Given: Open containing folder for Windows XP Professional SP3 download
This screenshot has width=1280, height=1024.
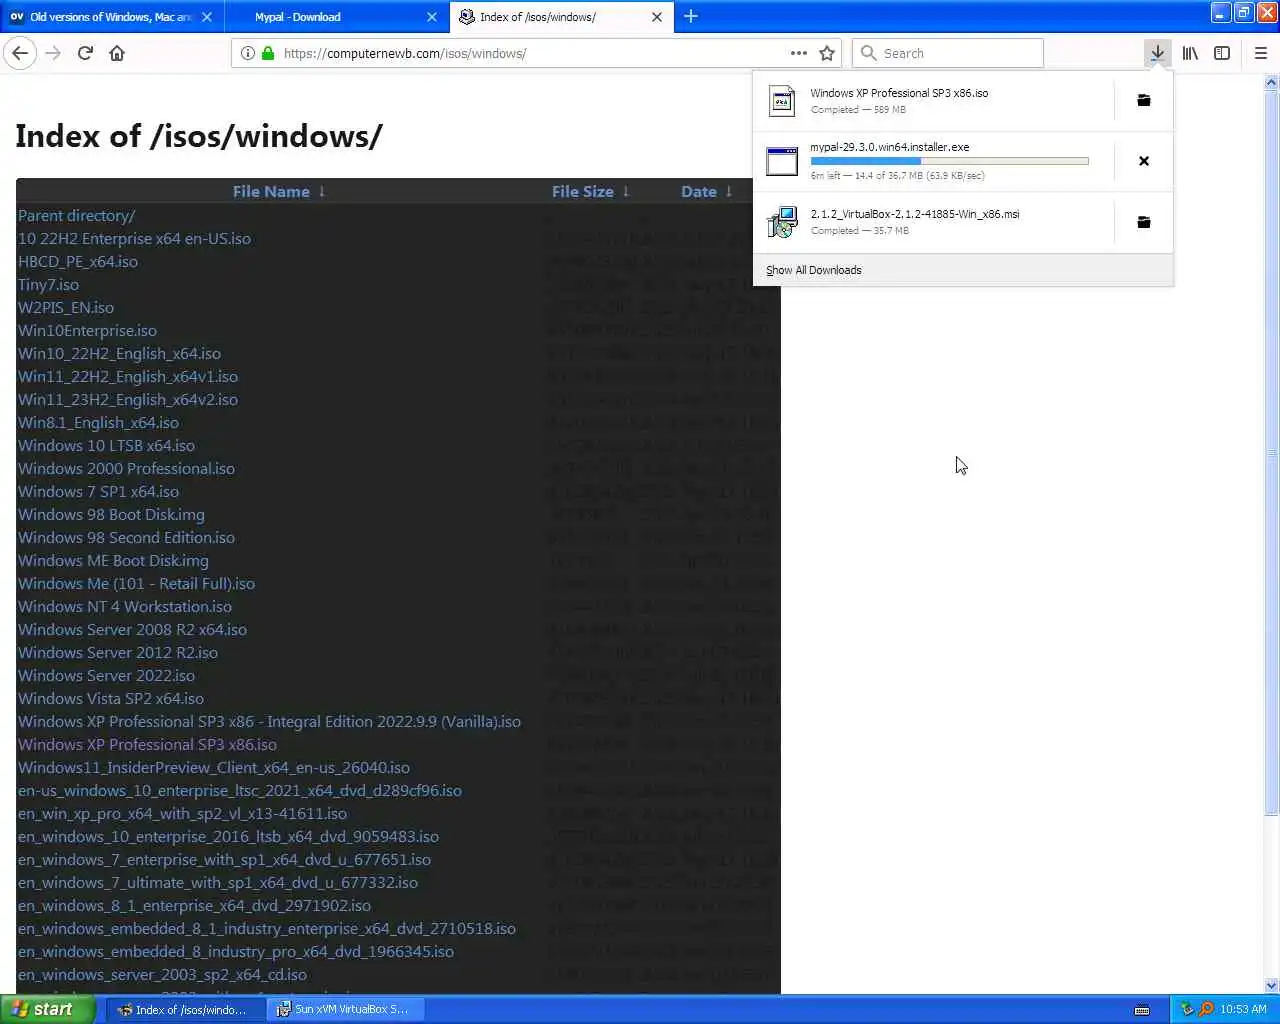Looking at the screenshot, I should click(x=1144, y=100).
